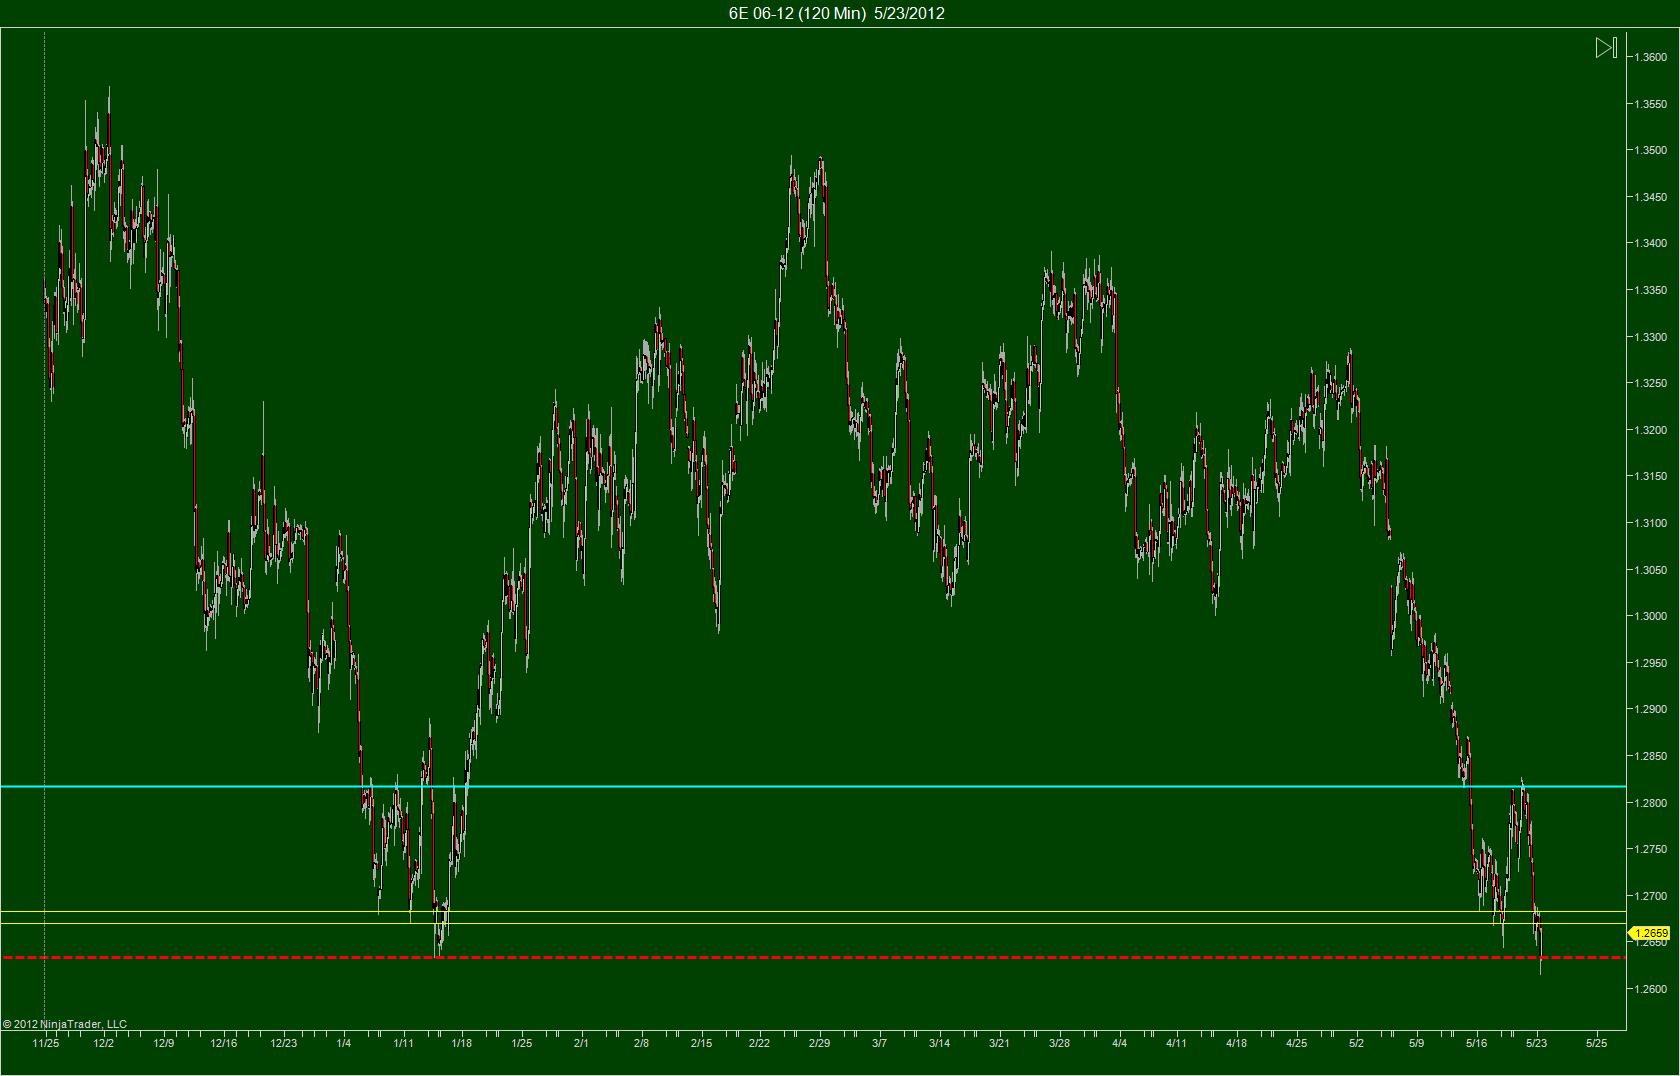Click the 4/4 date label on time axis

pos(1119,1043)
